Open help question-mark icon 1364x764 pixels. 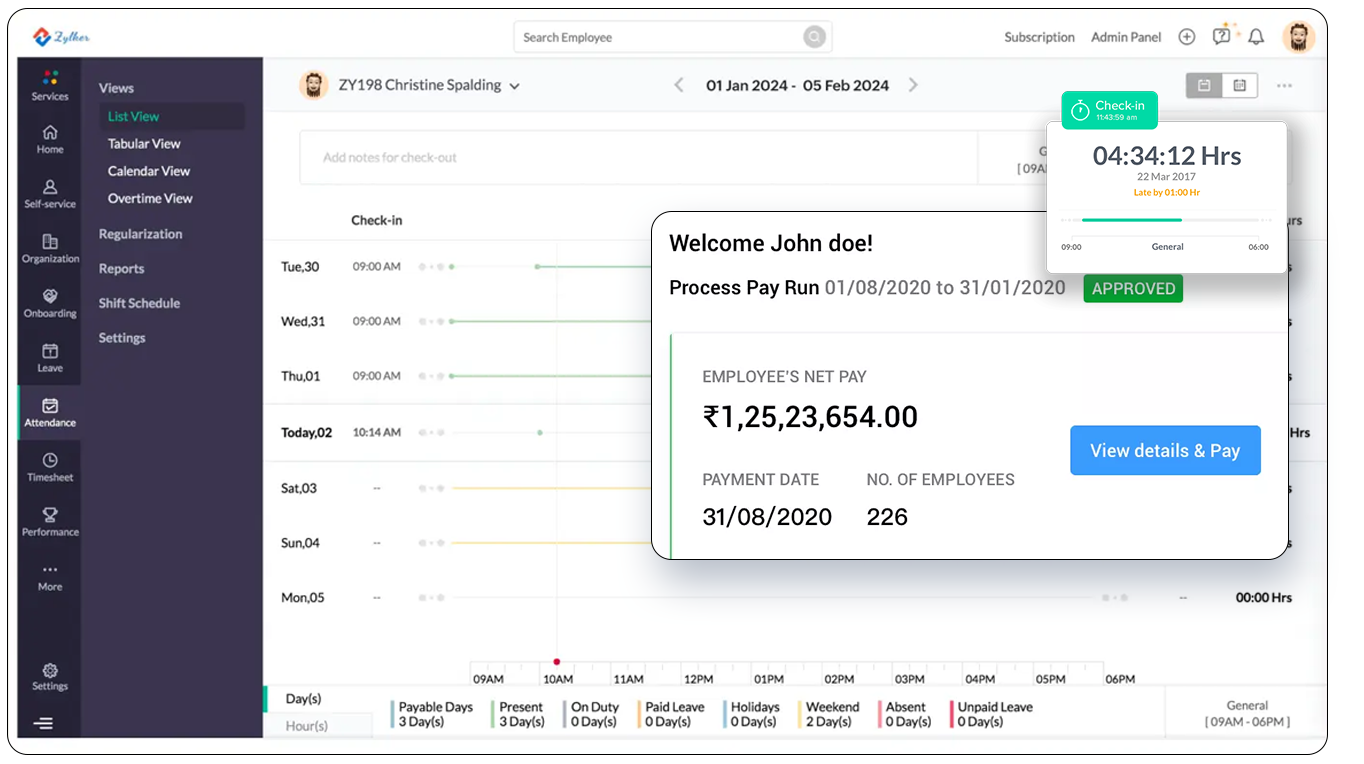coord(1222,36)
